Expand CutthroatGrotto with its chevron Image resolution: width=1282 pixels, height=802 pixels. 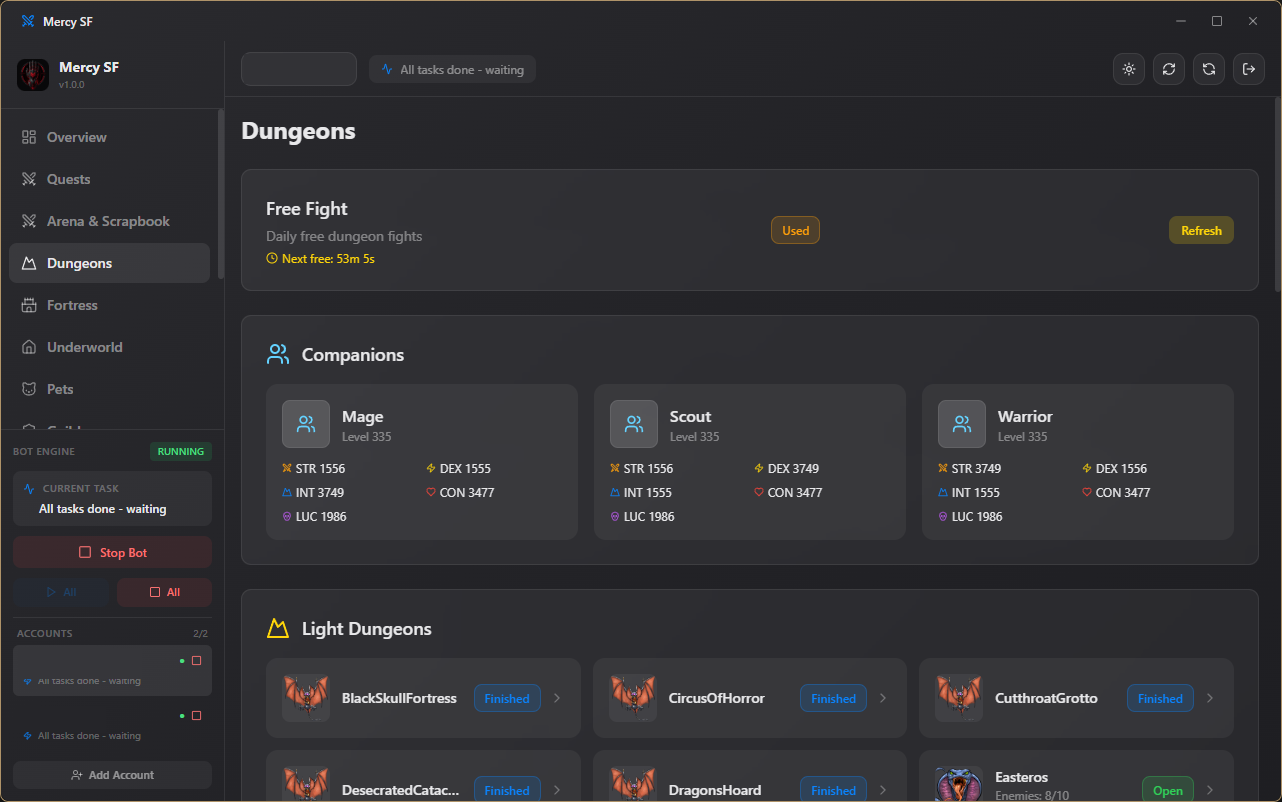[x=1210, y=698]
